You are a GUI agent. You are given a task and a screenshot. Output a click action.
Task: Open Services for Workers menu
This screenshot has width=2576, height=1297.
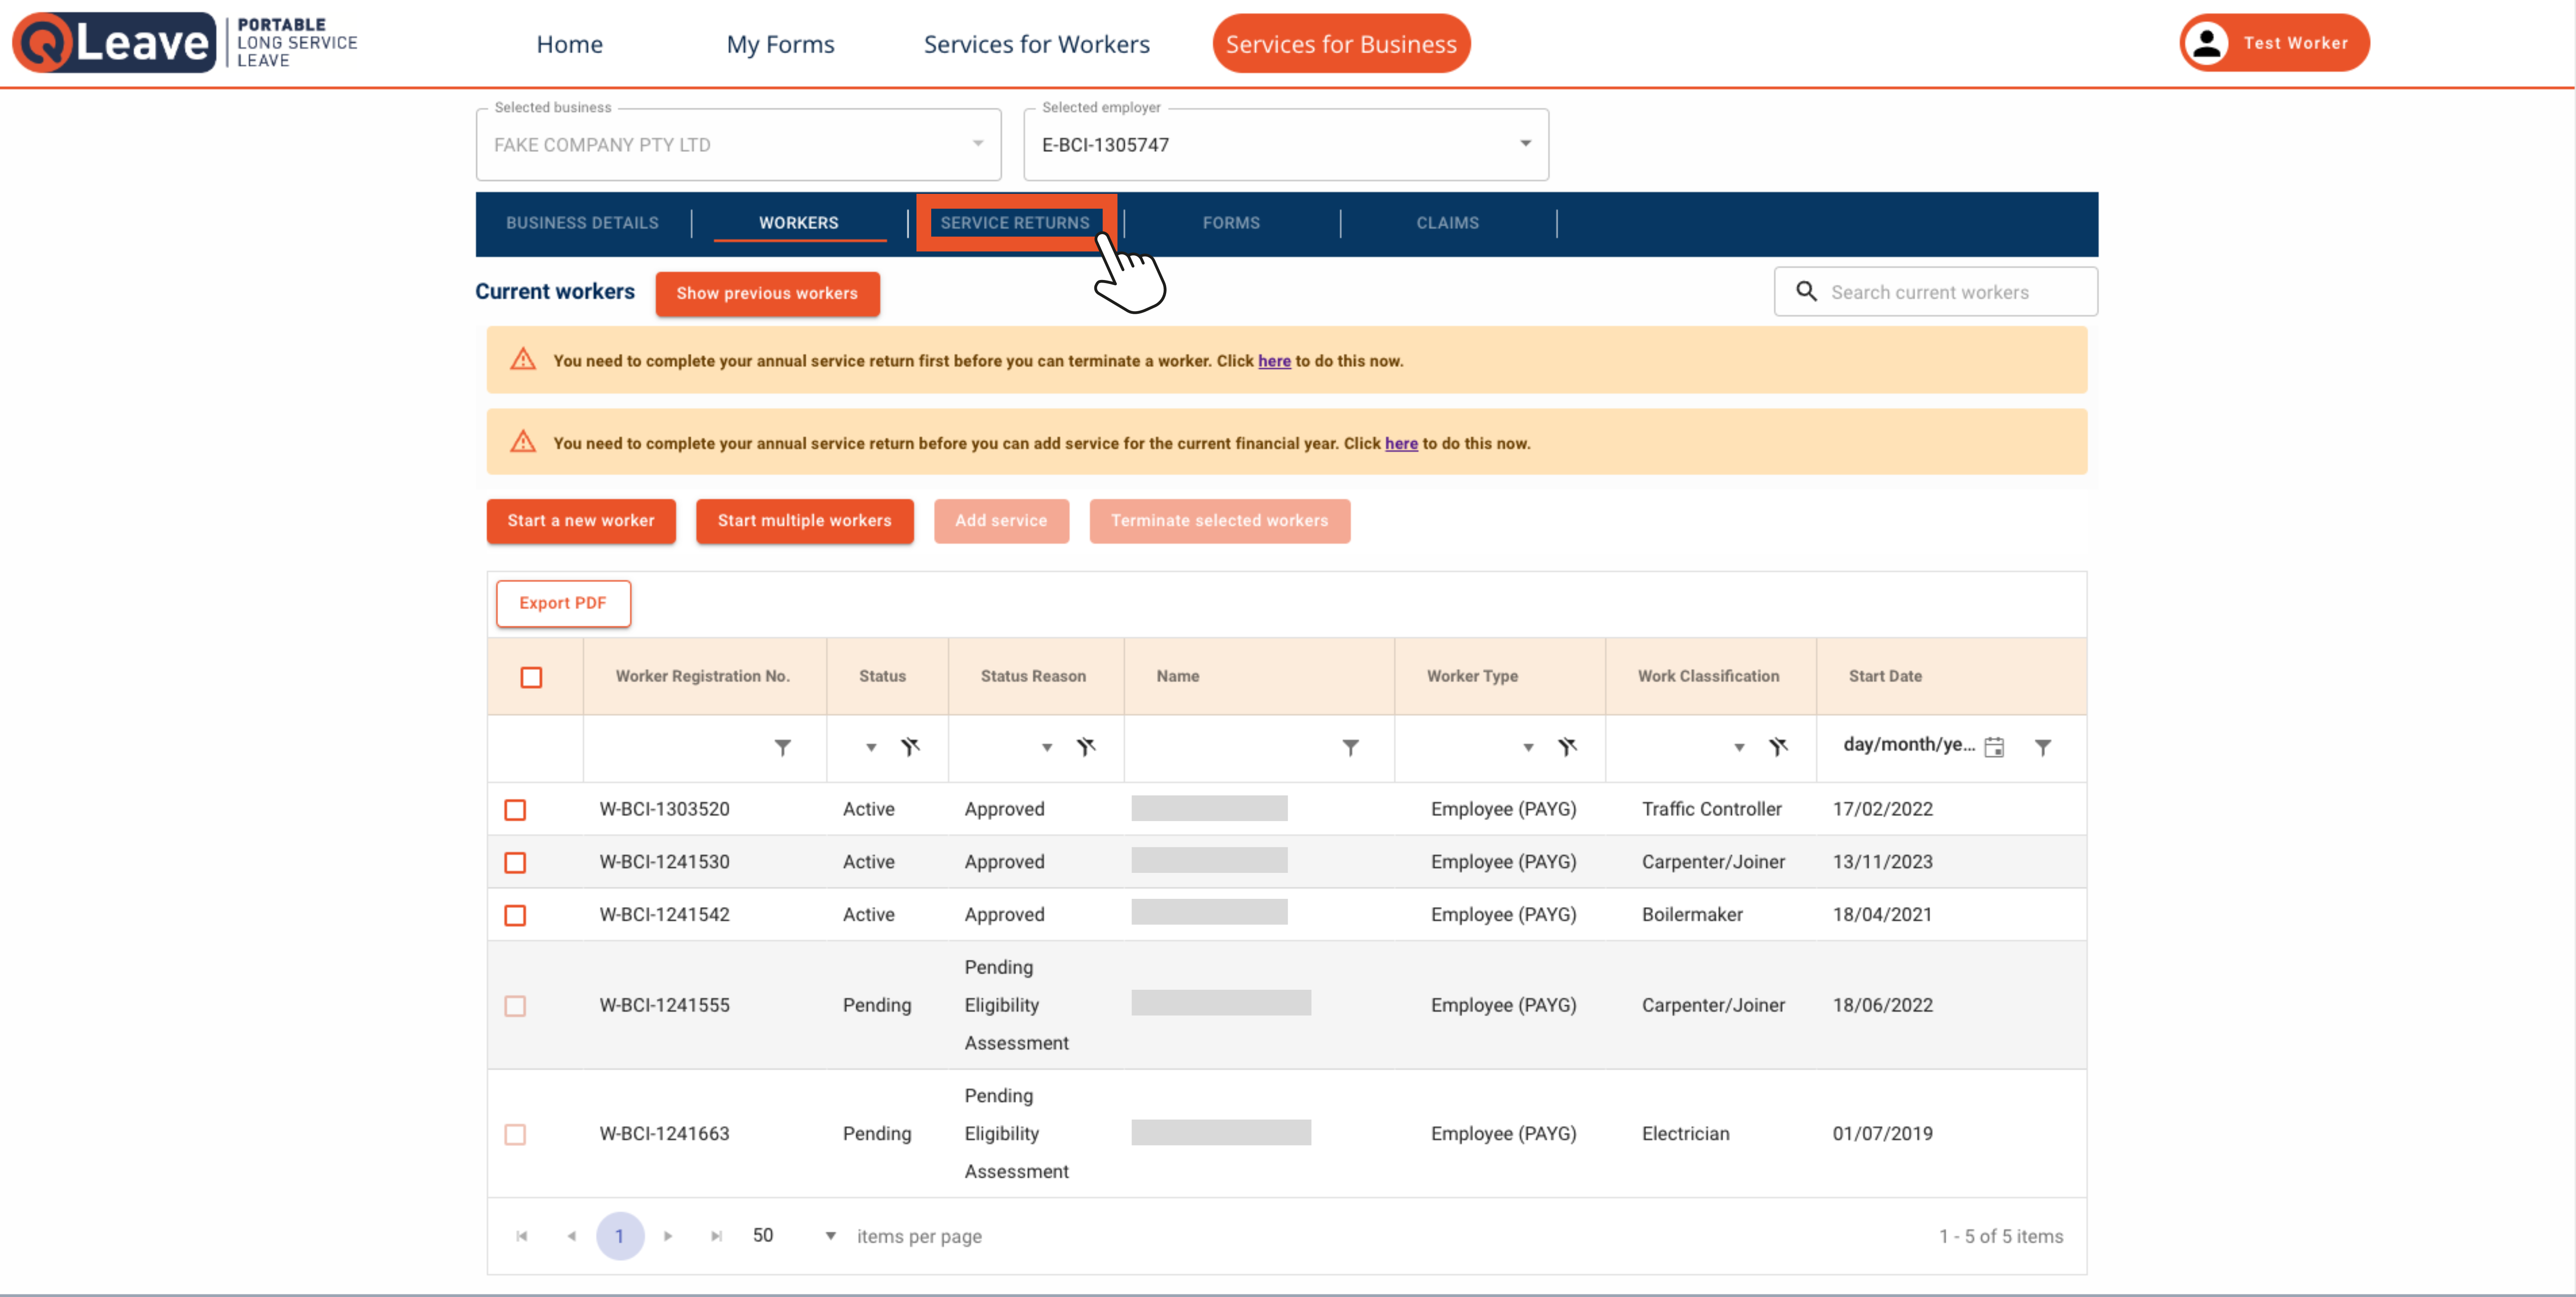[1036, 44]
